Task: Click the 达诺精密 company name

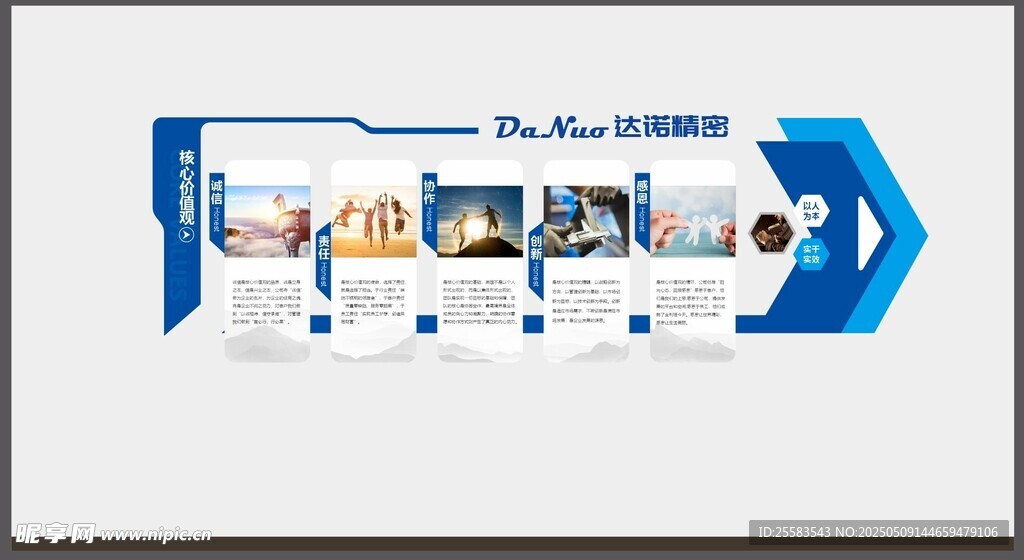Action: coord(671,127)
